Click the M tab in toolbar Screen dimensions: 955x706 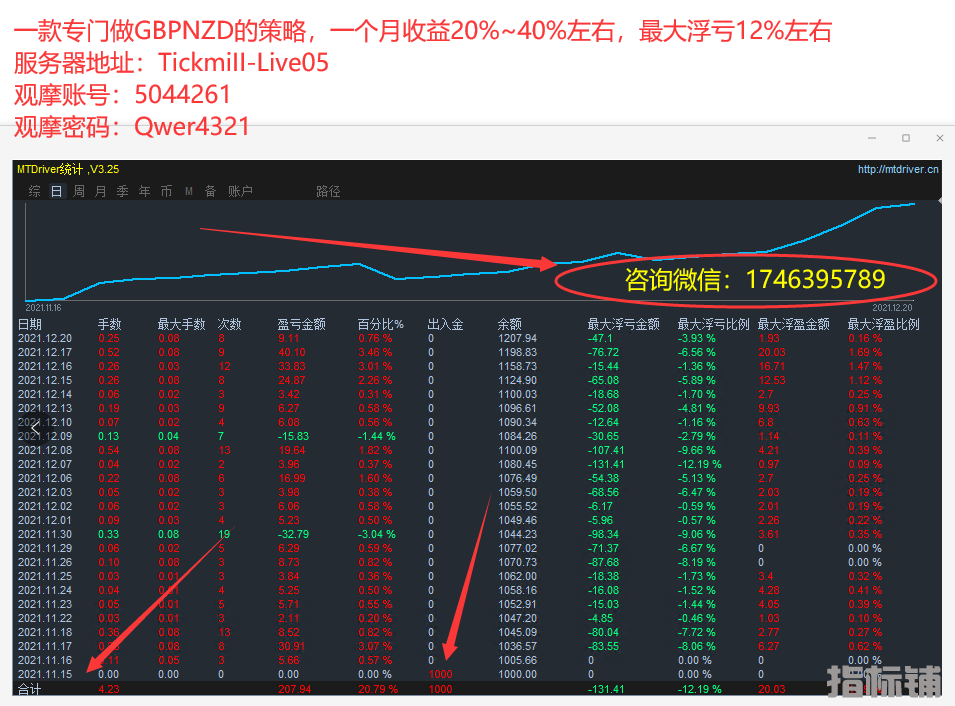pos(188,191)
